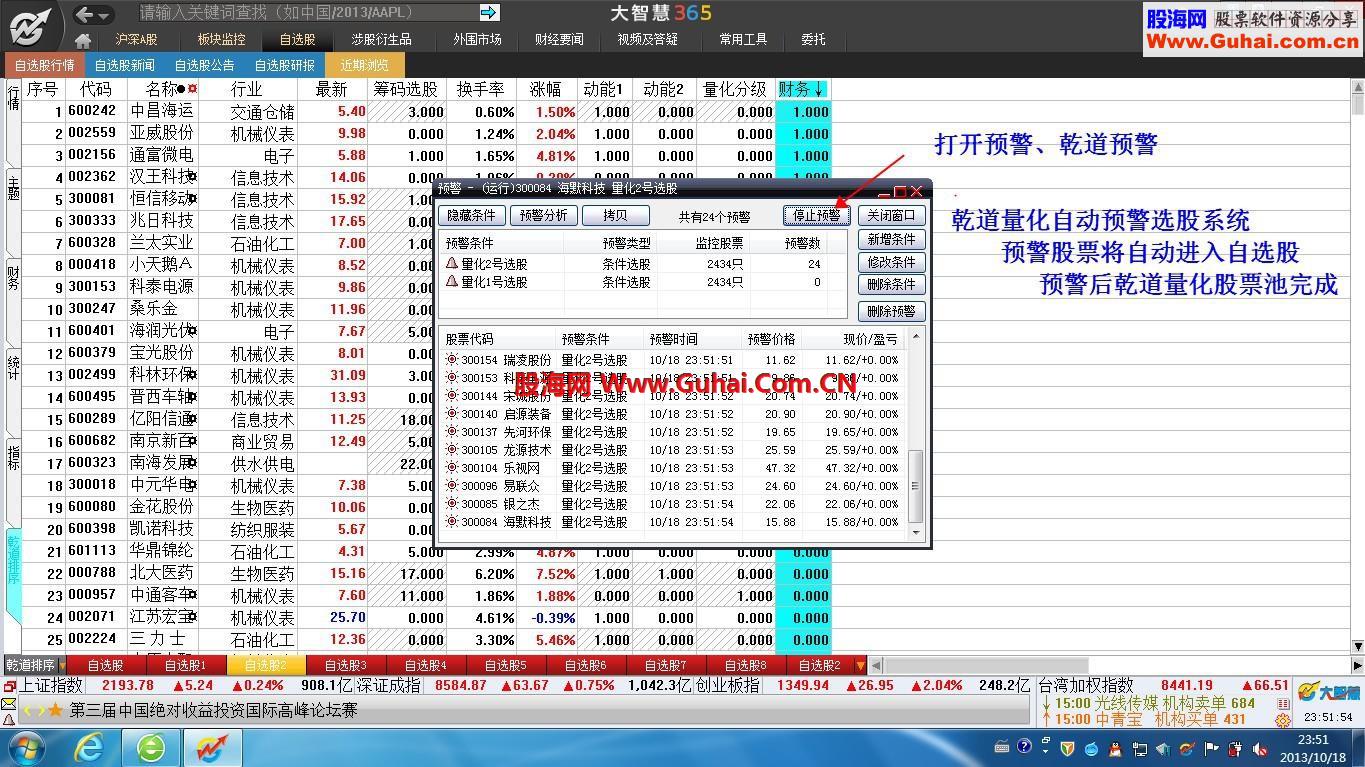The width and height of the screenshot is (1365, 767).
Task: Click alert icon for 300104 乐视网
Action: (x=452, y=468)
